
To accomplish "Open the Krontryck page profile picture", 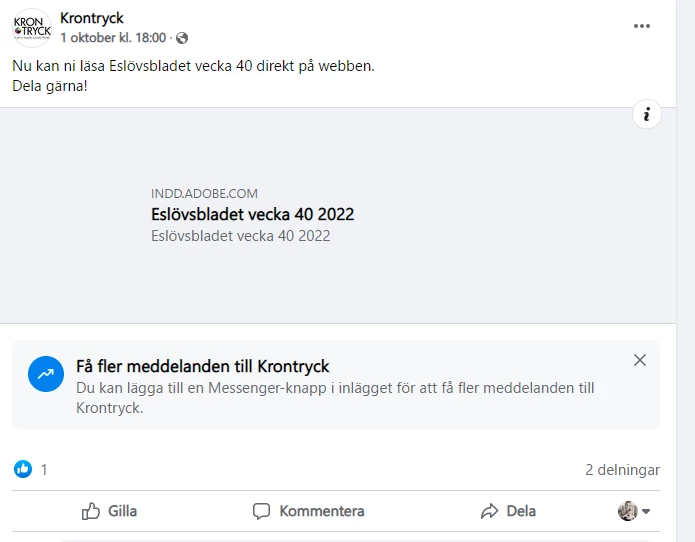I will 32,28.
